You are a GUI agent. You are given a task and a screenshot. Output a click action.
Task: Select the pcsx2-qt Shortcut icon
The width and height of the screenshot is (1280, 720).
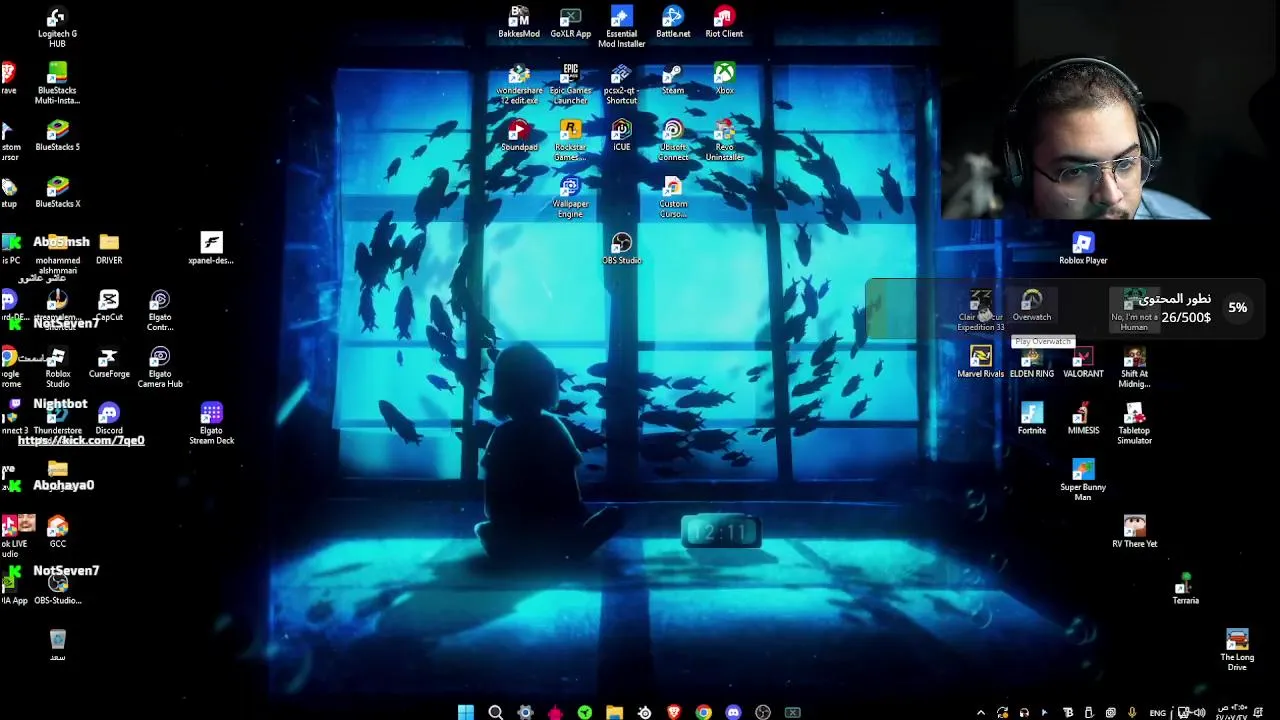[x=621, y=85]
